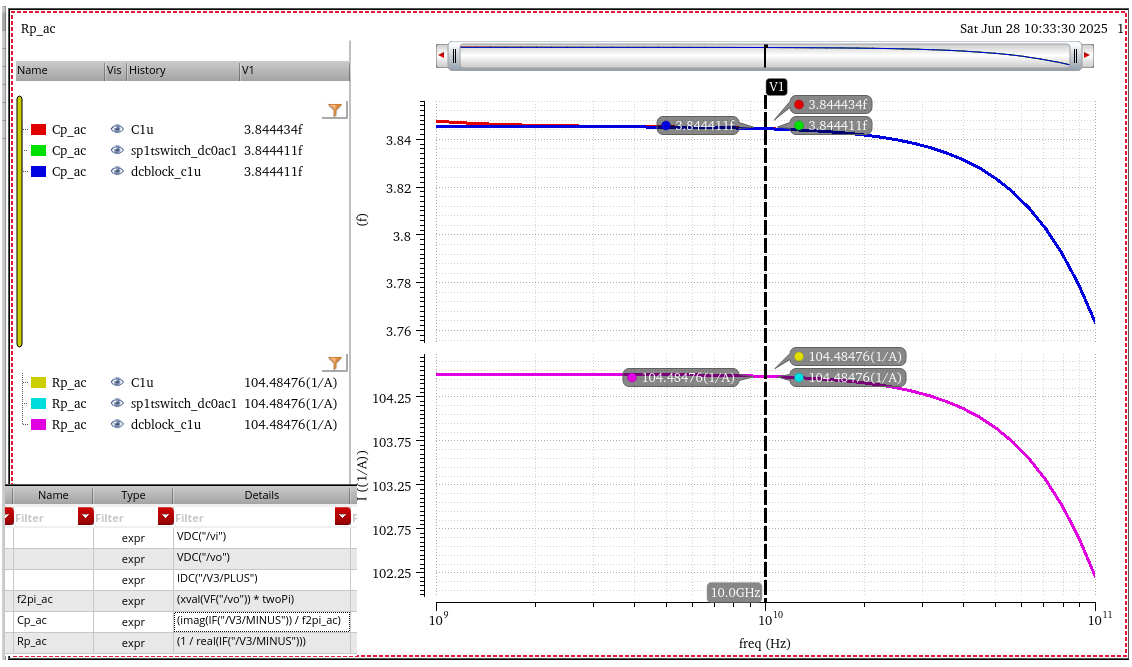Click the filter funnel icon above Rp_ac traces
Viewport: 1132px width, 667px height.
coord(335,363)
